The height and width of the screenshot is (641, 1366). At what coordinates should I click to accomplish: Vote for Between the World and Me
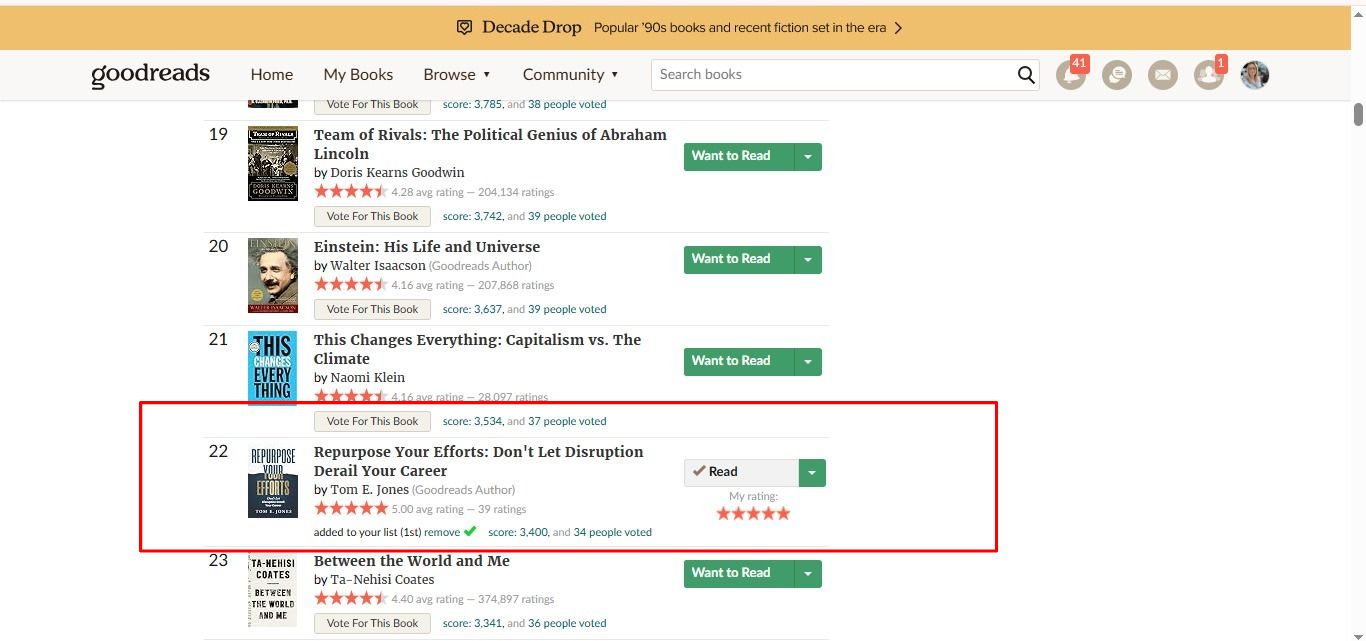(372, 623)
